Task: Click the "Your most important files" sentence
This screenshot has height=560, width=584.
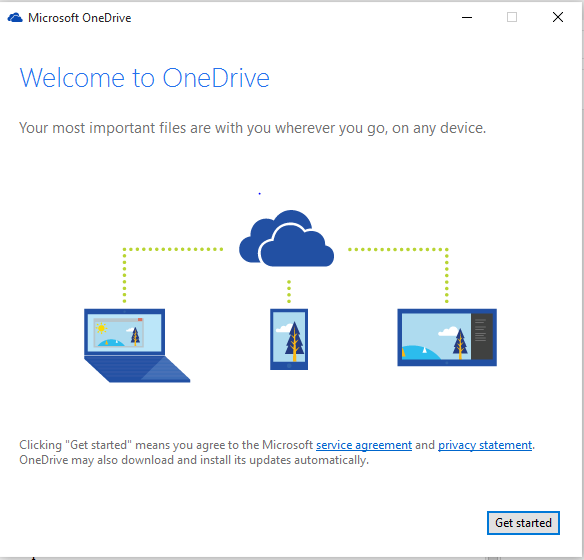Action: 253,128
